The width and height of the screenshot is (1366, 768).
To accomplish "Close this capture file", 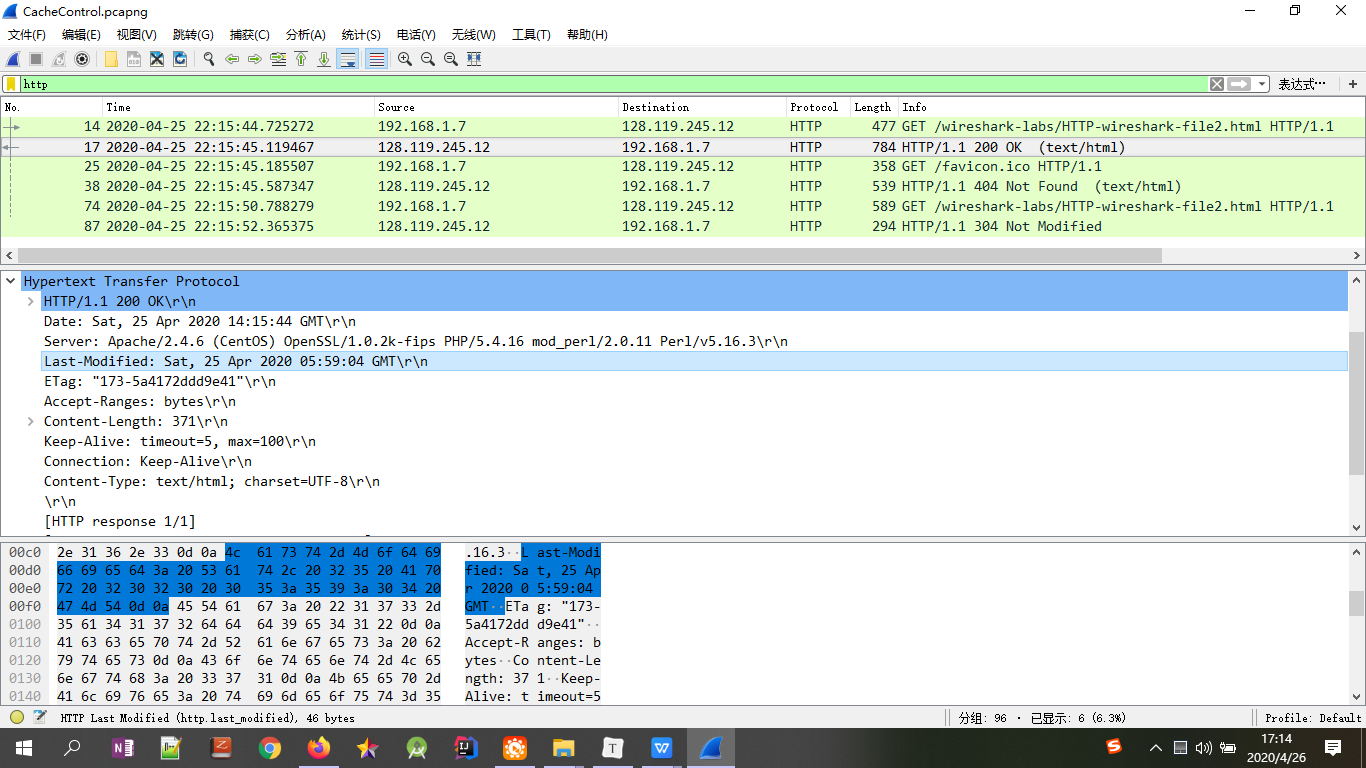I will point(157,59).
